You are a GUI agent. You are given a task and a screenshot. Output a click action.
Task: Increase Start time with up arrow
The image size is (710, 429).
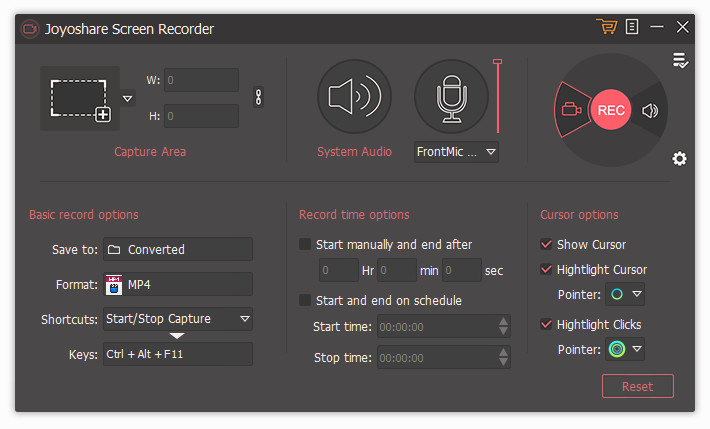click(x=503, y=321)
